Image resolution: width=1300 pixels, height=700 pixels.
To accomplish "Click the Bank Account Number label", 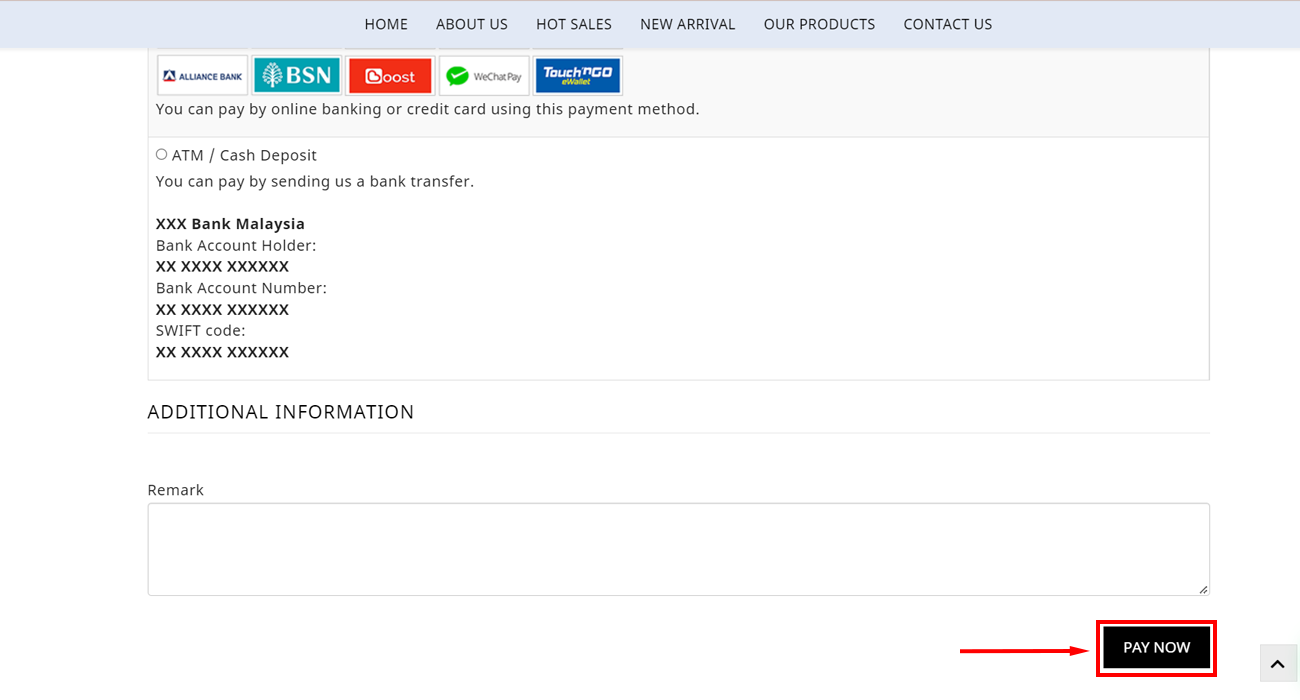I will pos(241,288).
